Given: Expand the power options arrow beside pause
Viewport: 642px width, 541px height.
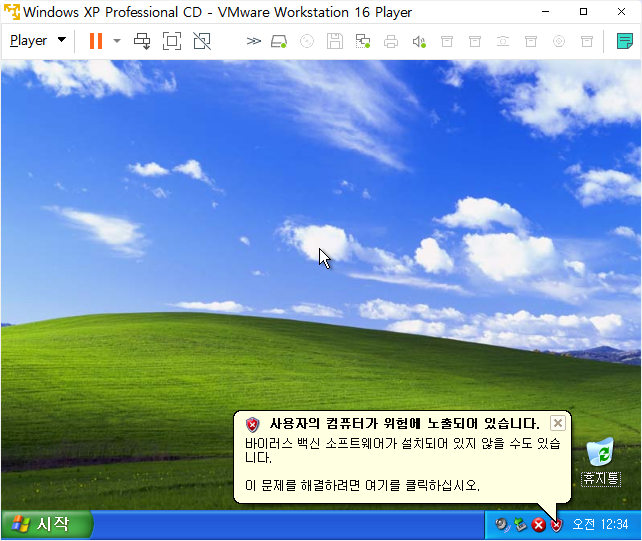Looking at the screenshot, I should click(117, 41).
